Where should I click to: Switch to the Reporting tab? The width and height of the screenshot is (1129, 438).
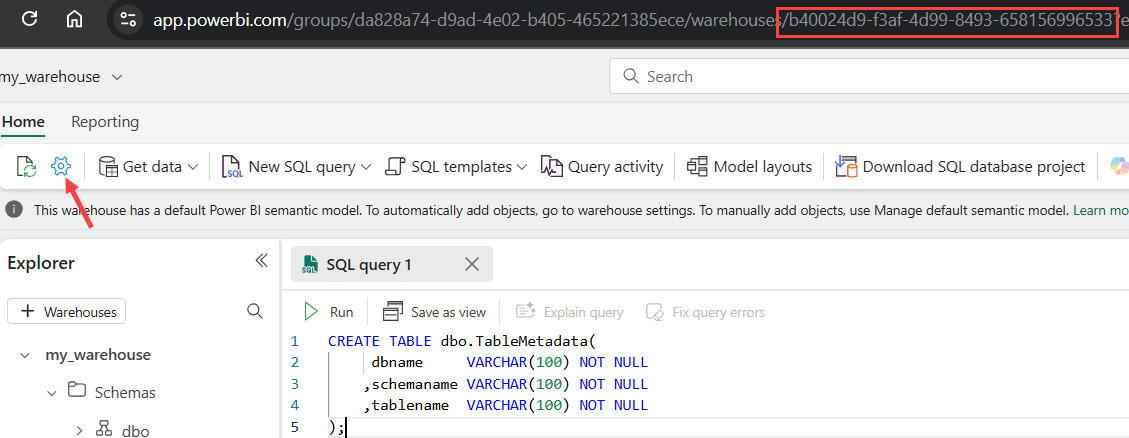(105, 122)
